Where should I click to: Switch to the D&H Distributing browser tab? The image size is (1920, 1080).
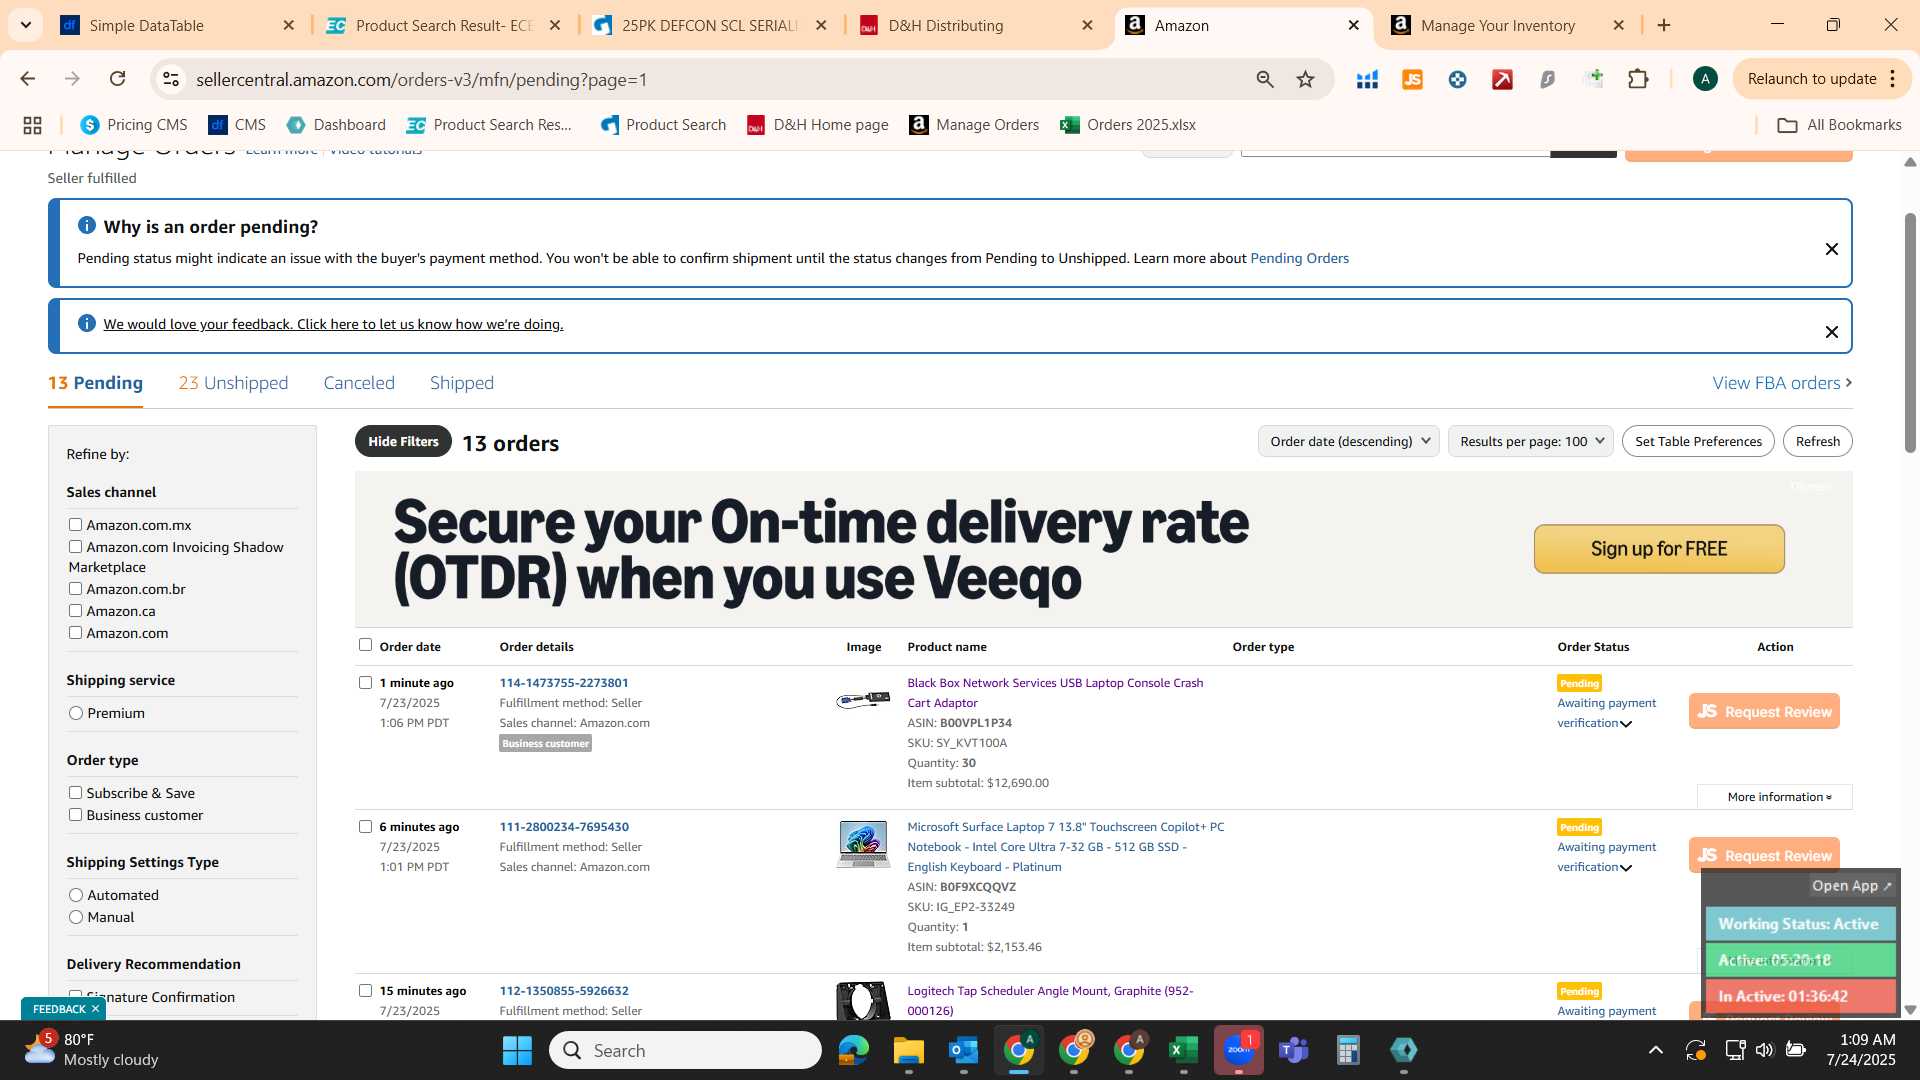pos(978,25)
